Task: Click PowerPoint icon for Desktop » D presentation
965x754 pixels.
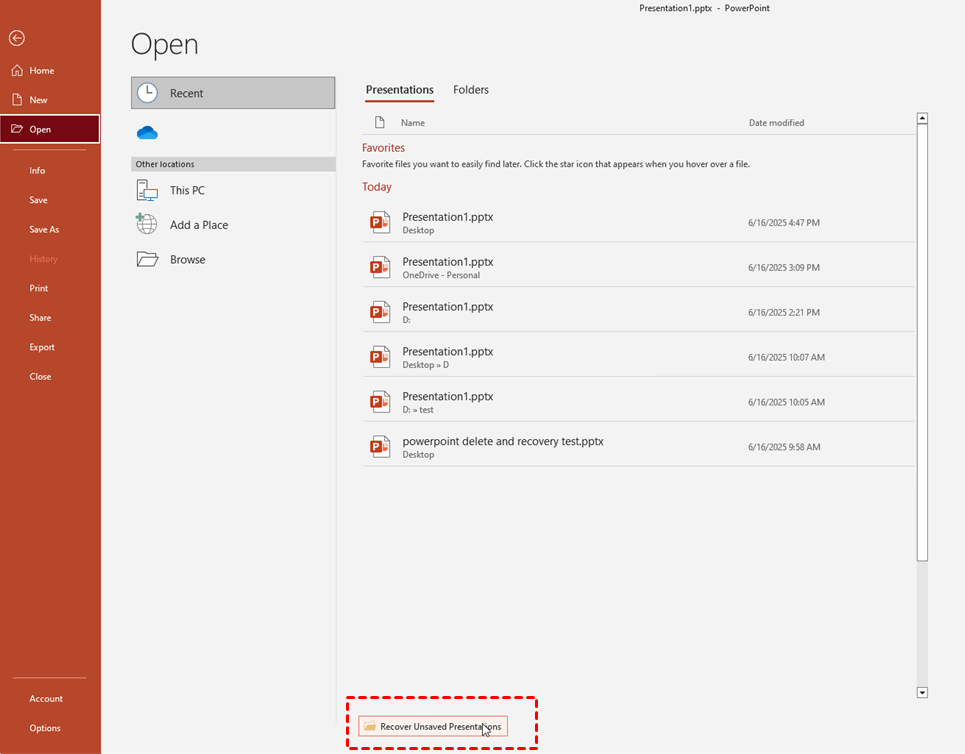Action: click(380, 357)
